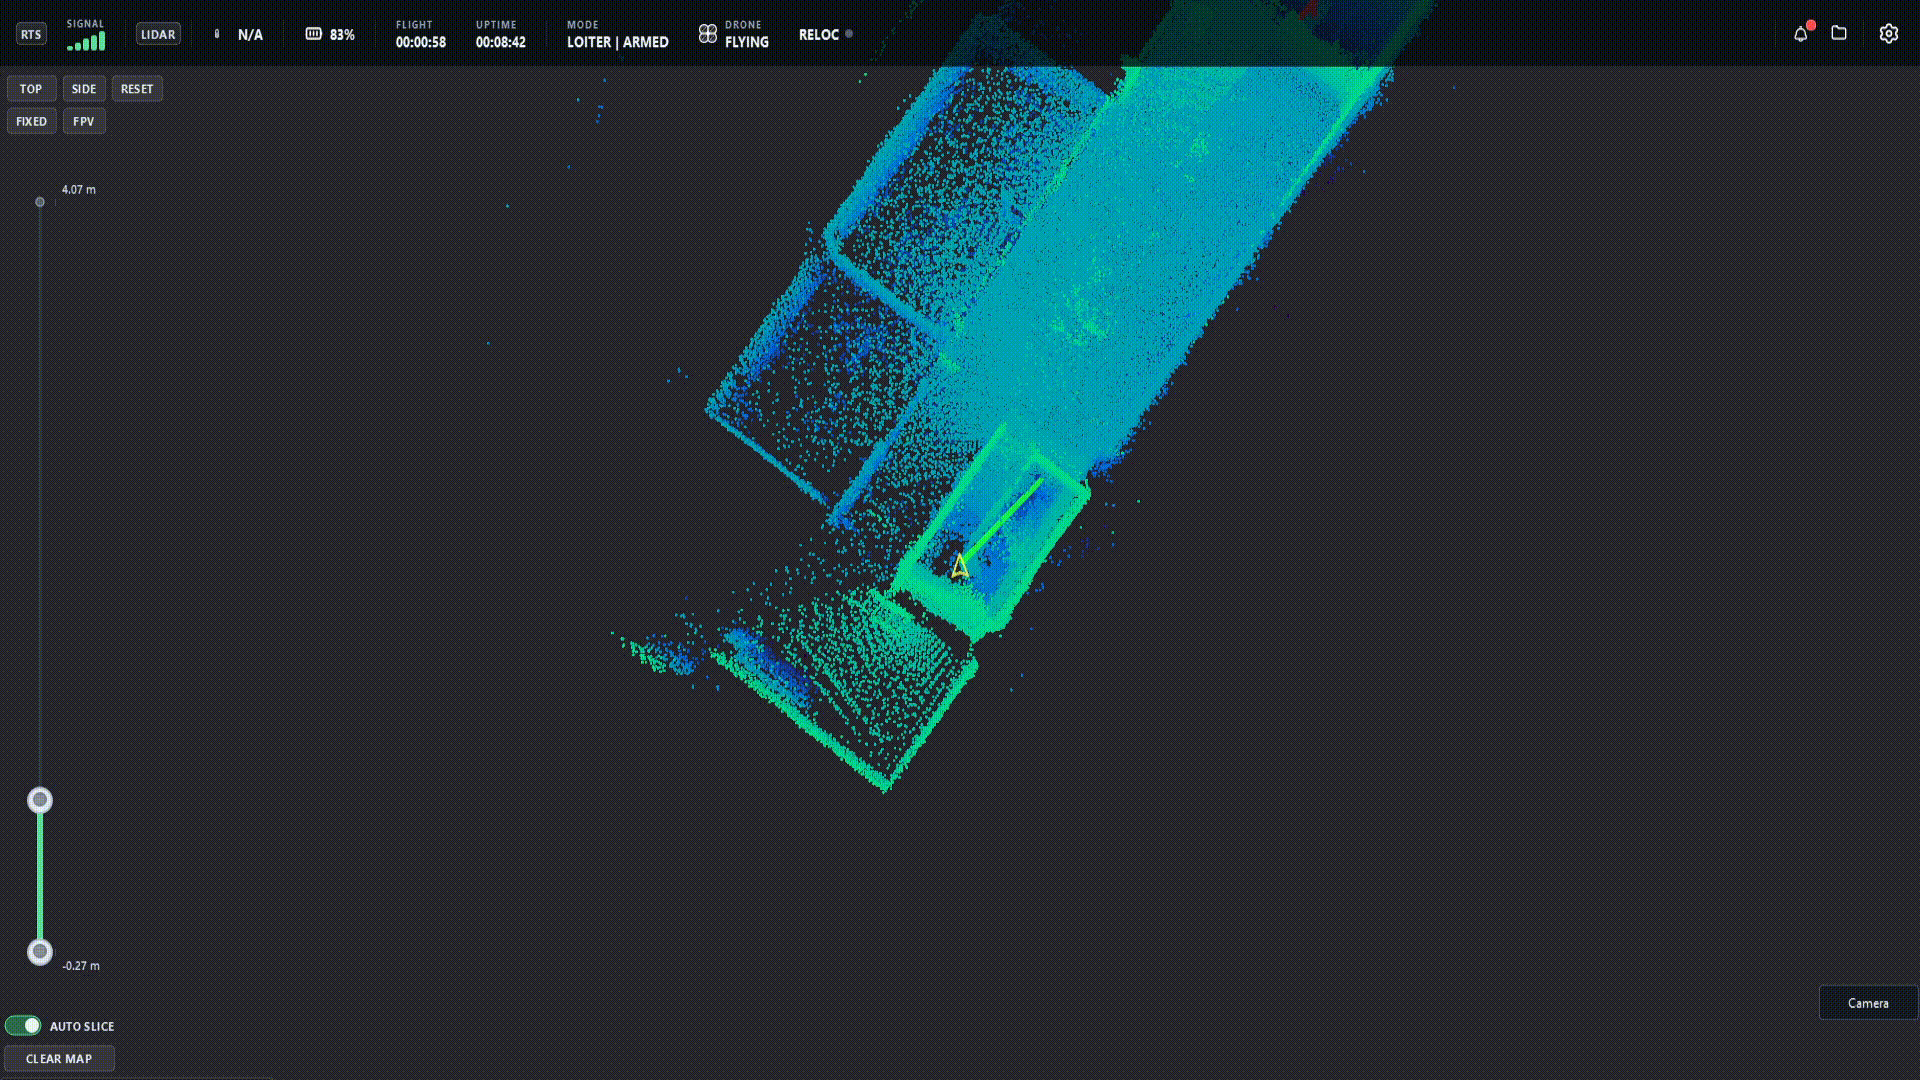This screenshot has width=1920, height=1080.
Task: Enable FPV view mode
Action: point(84,121)
